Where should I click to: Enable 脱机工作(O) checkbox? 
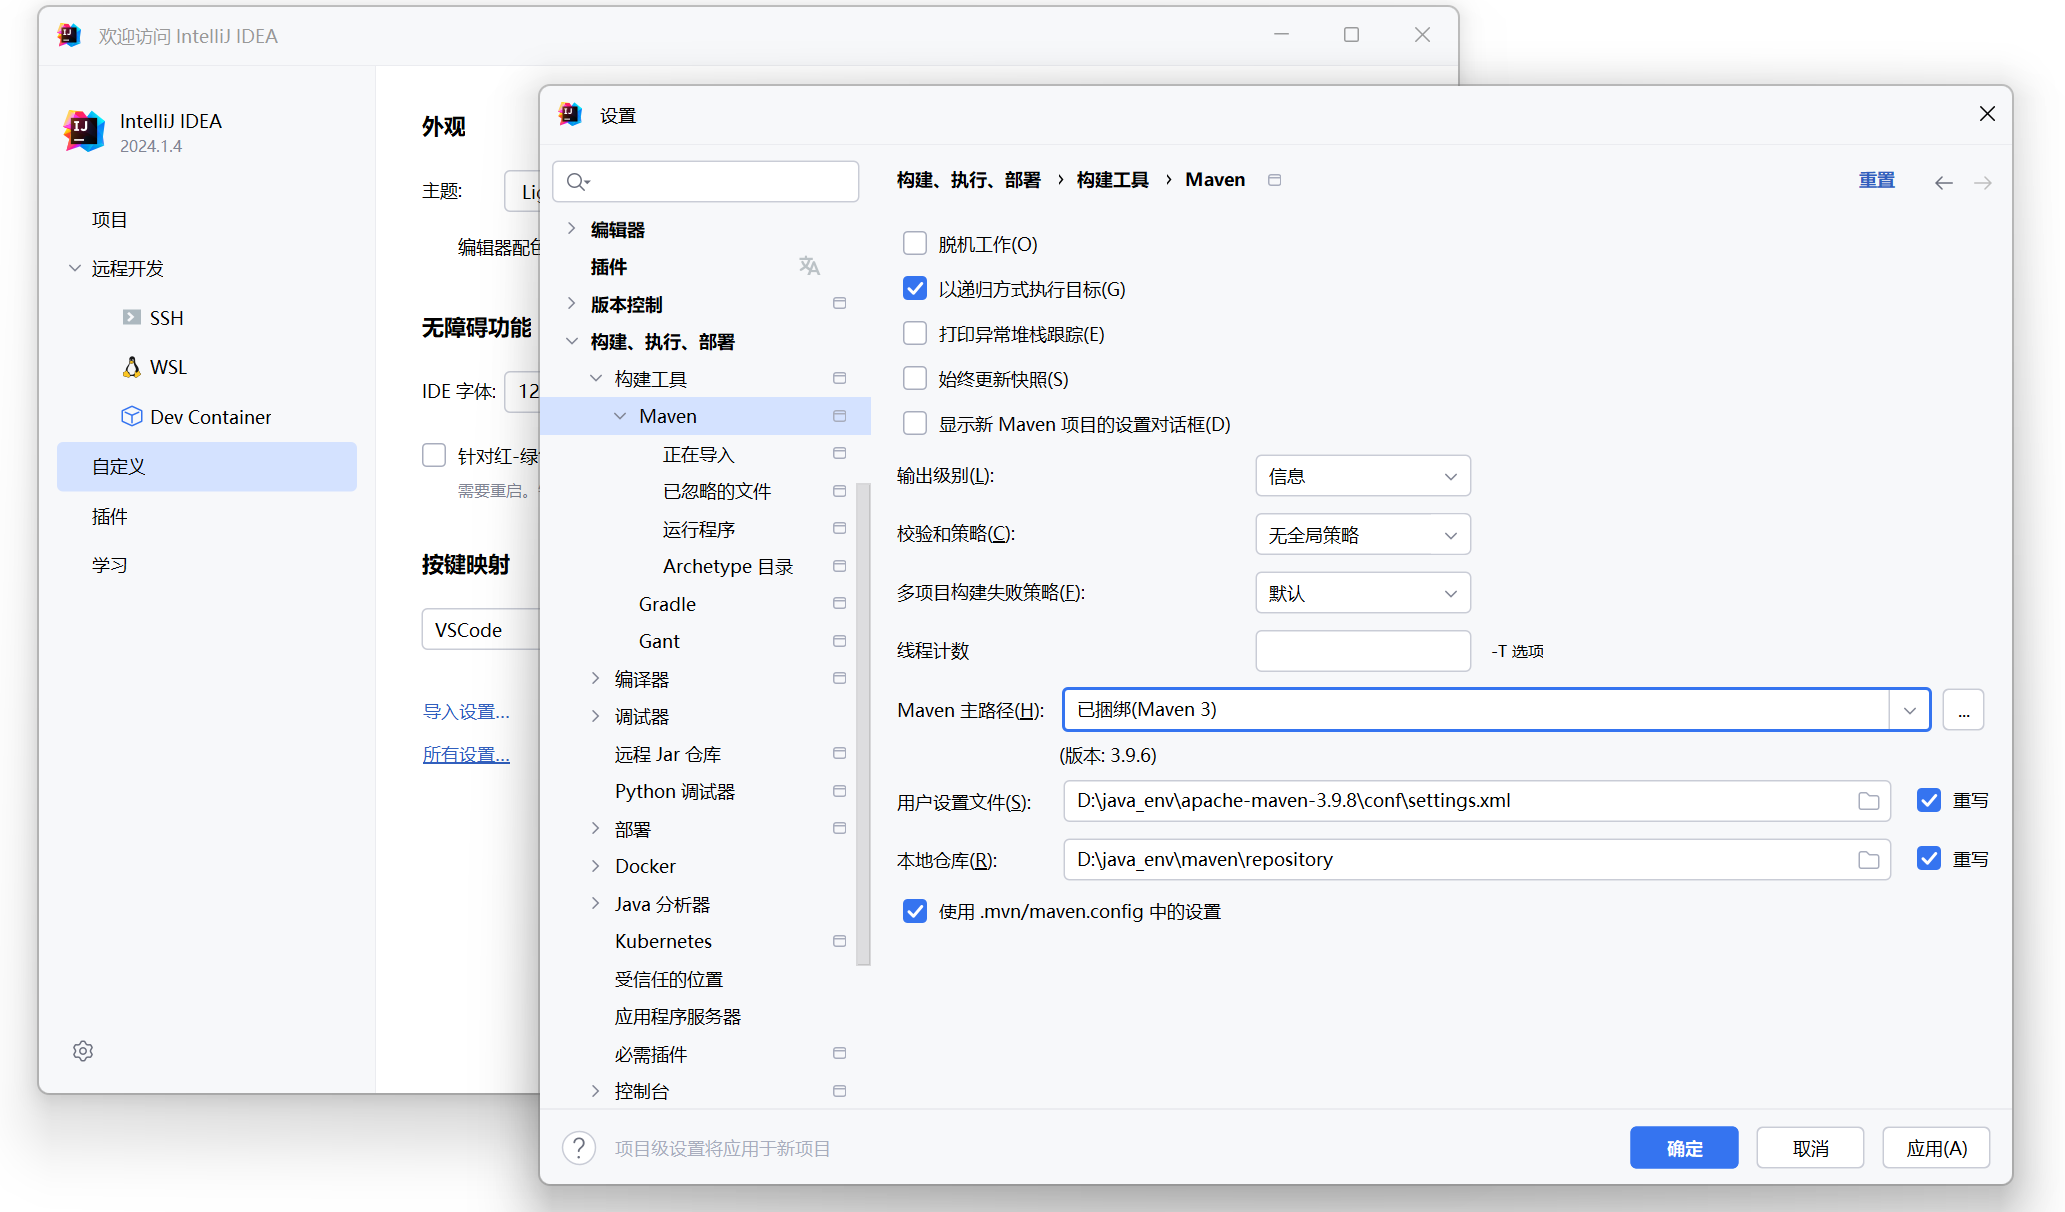coord(914,244)
